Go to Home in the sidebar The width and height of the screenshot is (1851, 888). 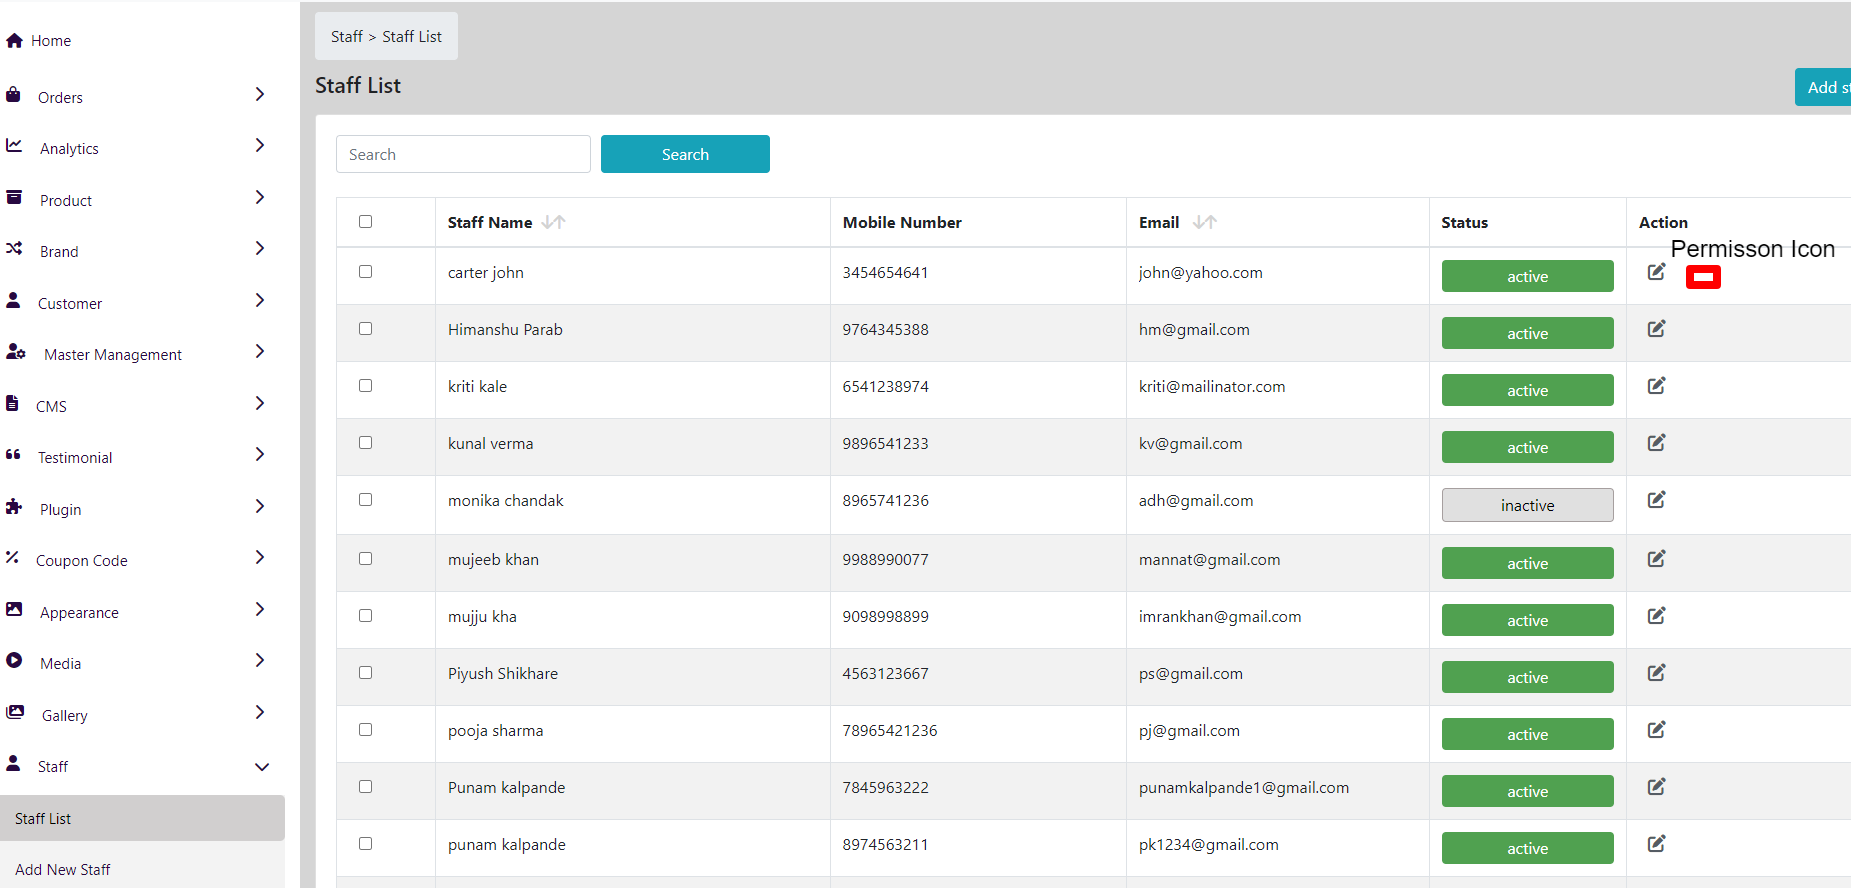point(51,41)
